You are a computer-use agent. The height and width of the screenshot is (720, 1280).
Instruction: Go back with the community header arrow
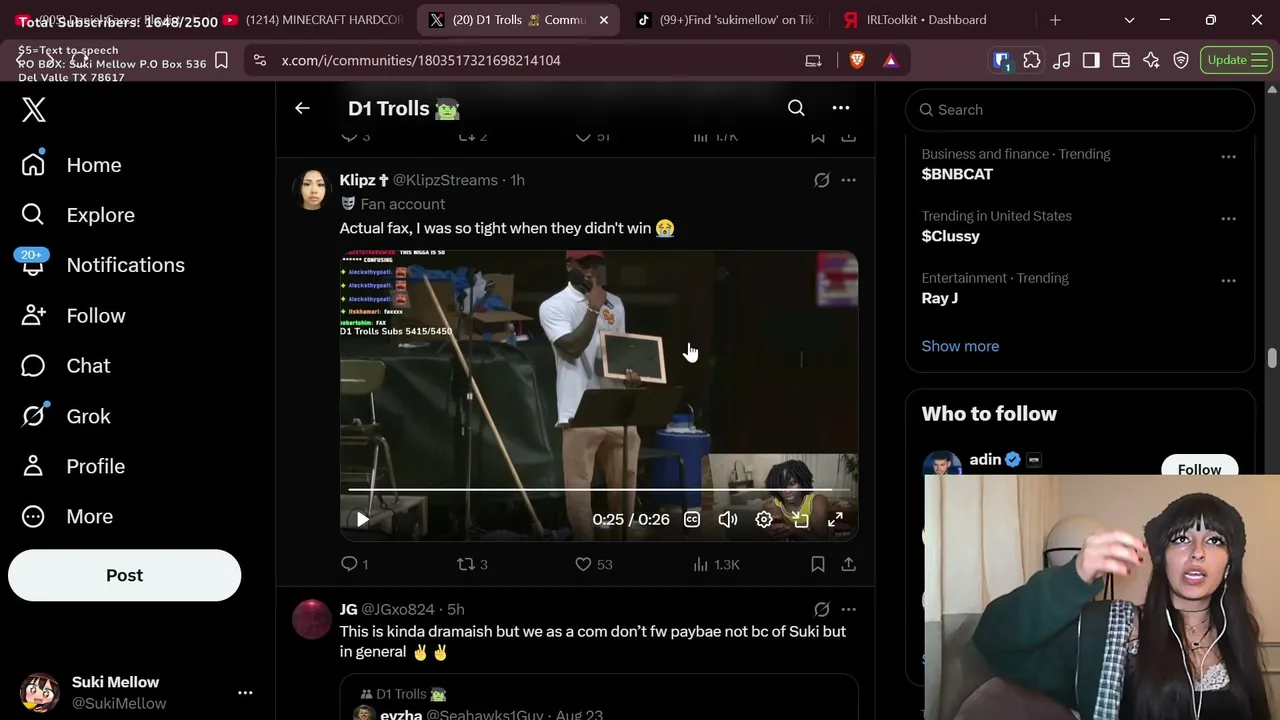coord(302,108)
